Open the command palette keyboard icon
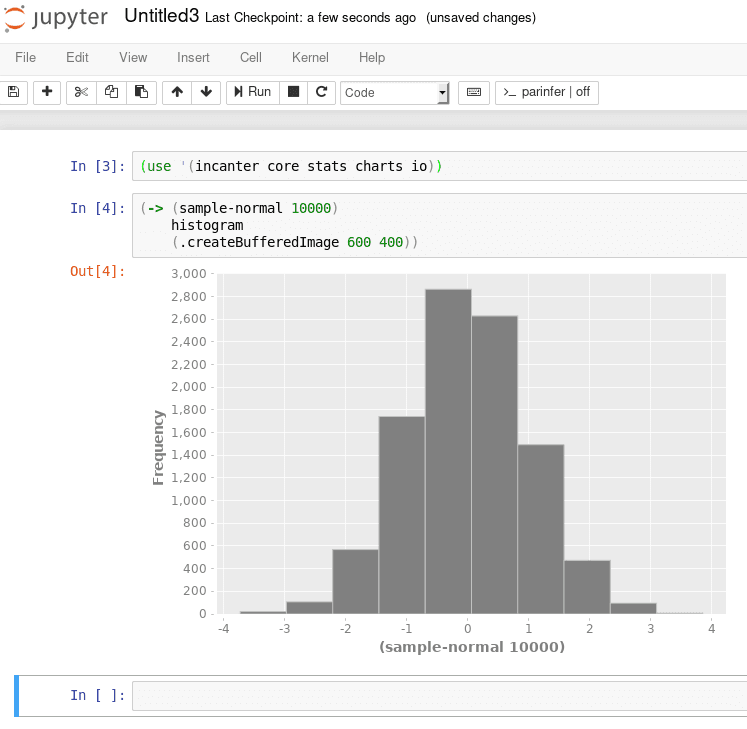Viewport: 747px width, 729px height. pos(474,92)
